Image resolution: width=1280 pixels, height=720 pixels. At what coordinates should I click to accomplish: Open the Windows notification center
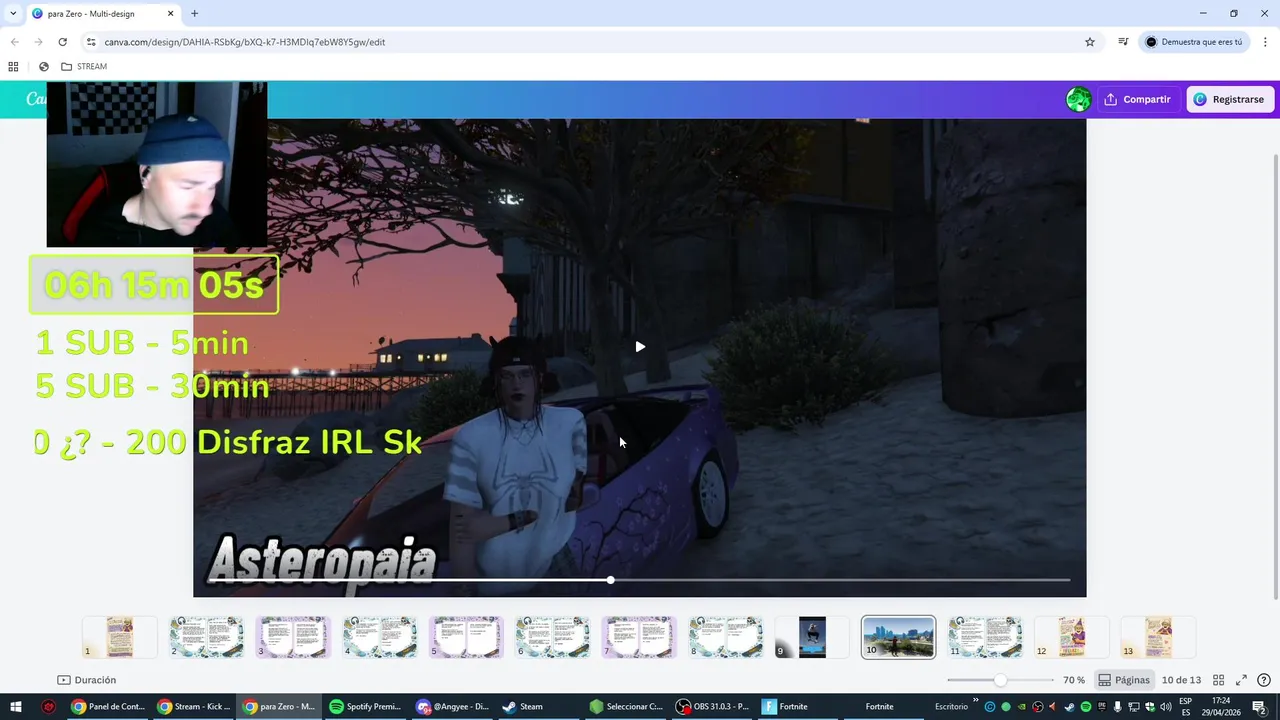pos(1259,707)
